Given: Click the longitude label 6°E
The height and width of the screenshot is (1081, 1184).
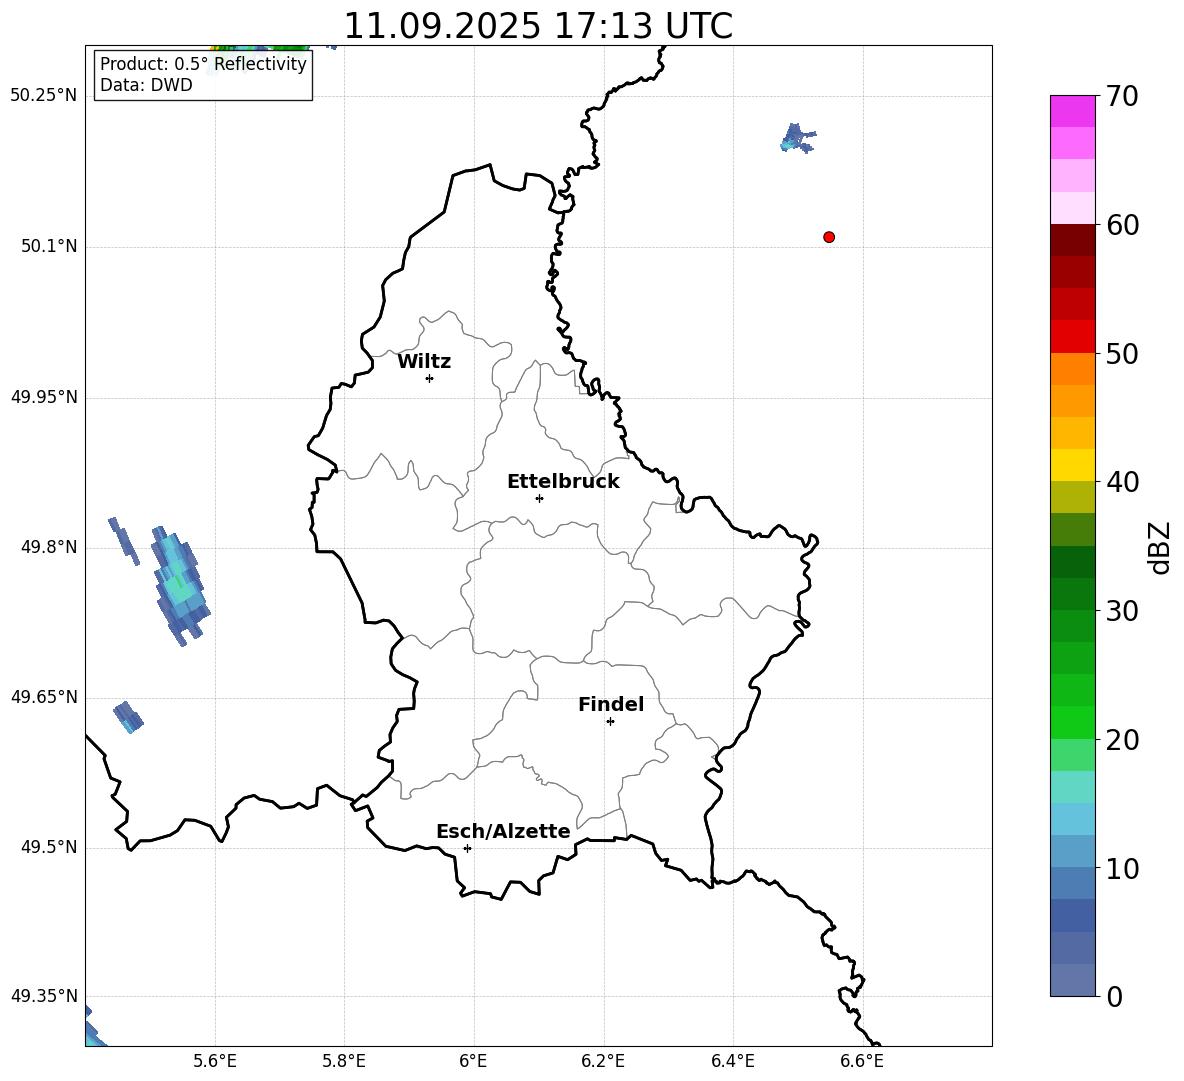Looking at the screenshot, I should click(x=473, y=1061).
